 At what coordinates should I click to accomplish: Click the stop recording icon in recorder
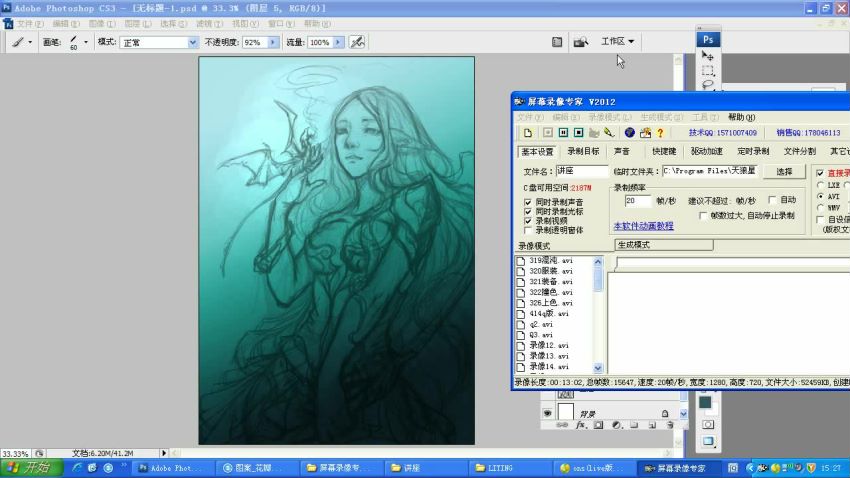tap(578, 133)
